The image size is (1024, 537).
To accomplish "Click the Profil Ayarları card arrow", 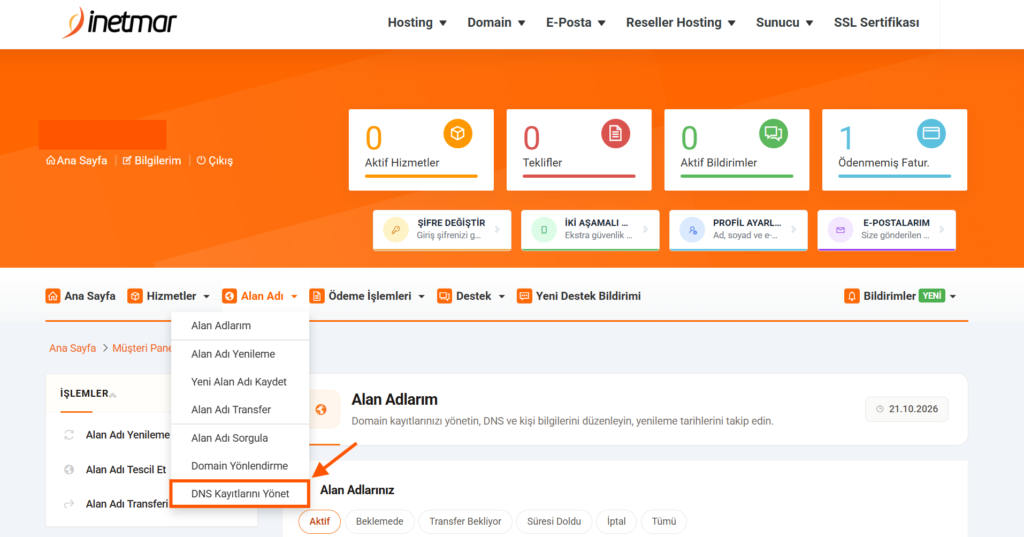I will point(794,229).
